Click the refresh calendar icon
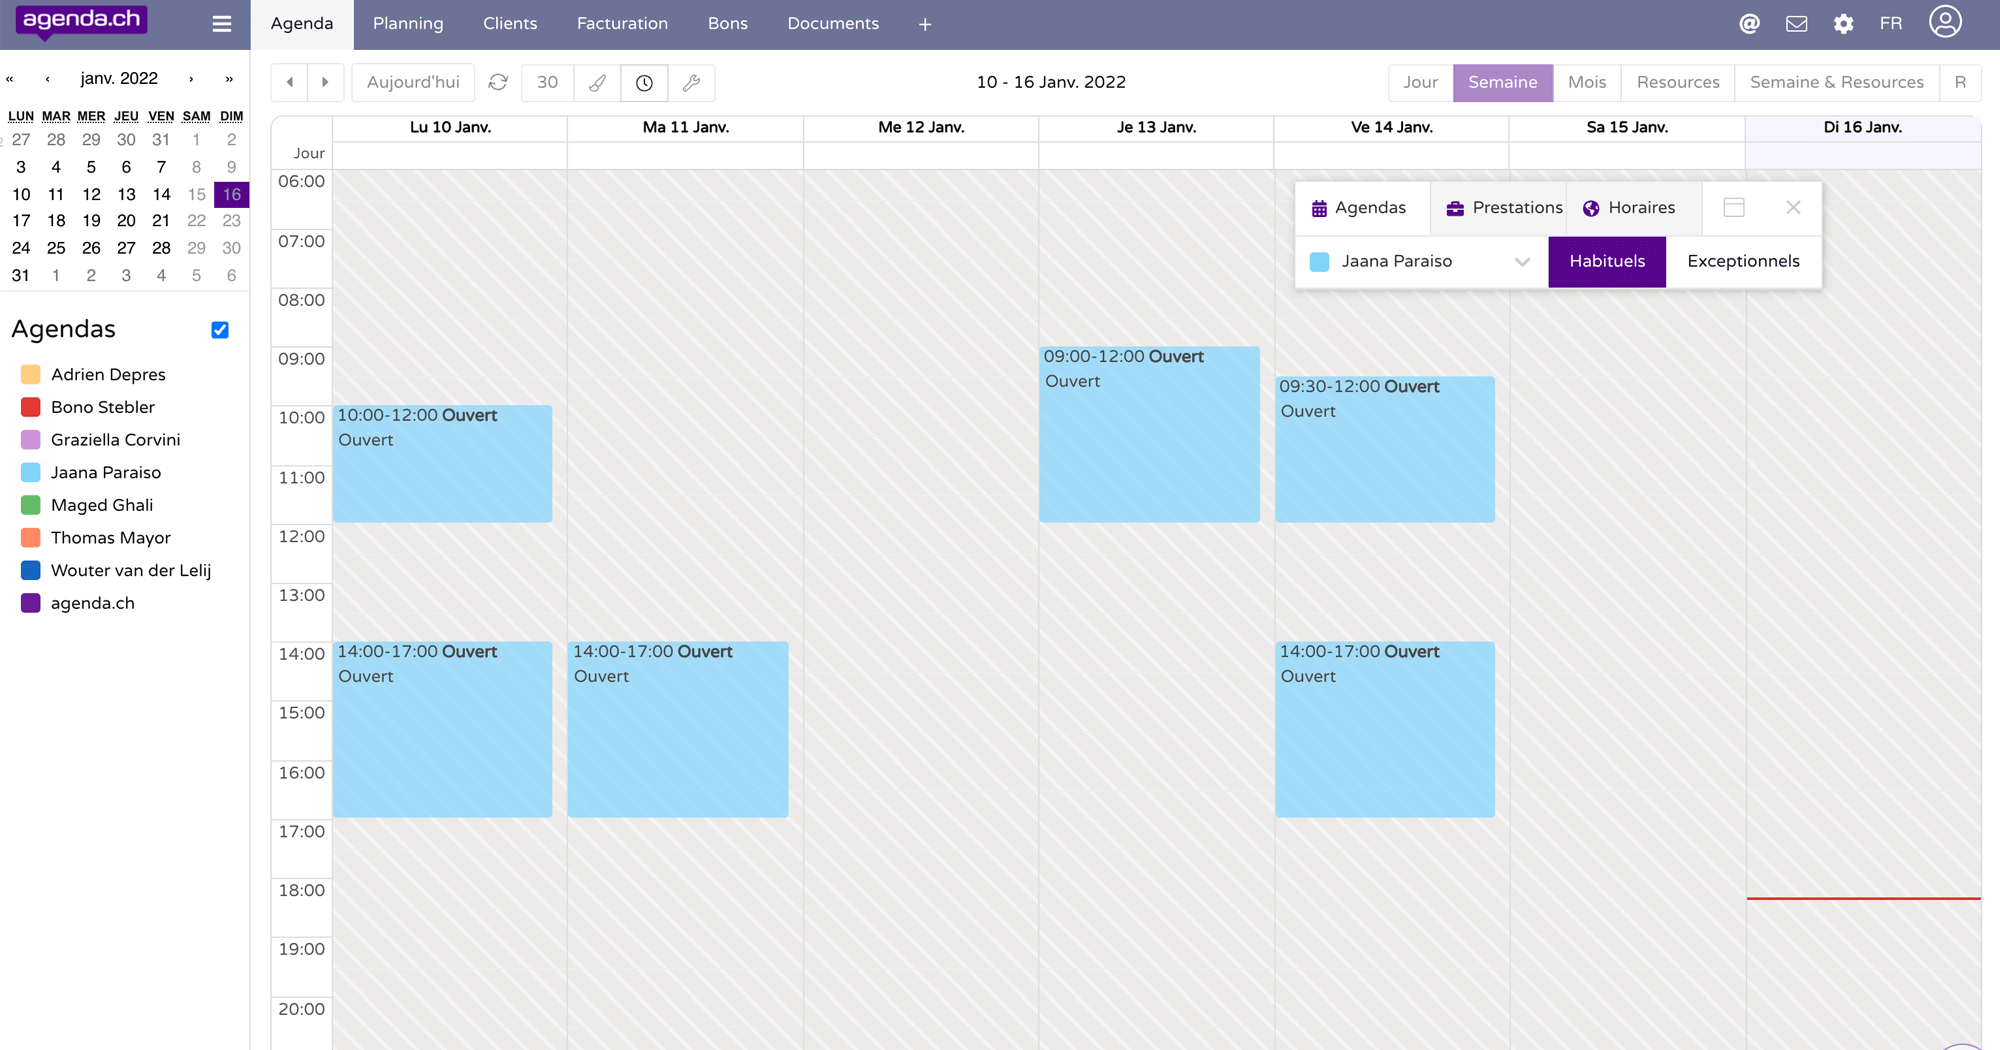2000x1050 pixels. 498,83
